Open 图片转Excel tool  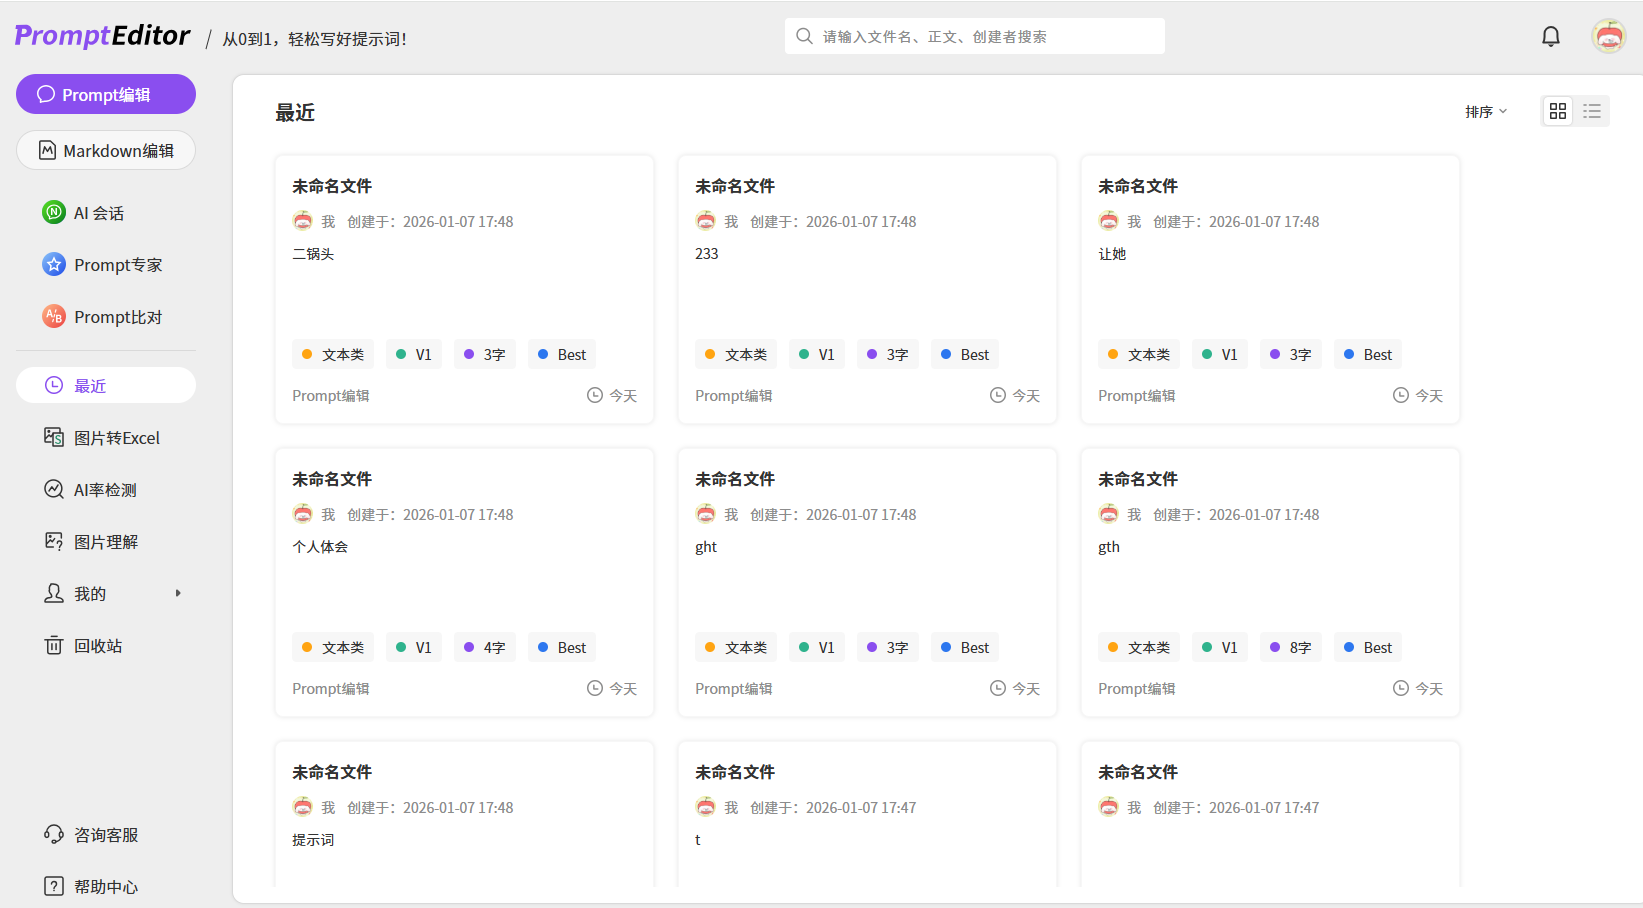click(x=116, y=438)
